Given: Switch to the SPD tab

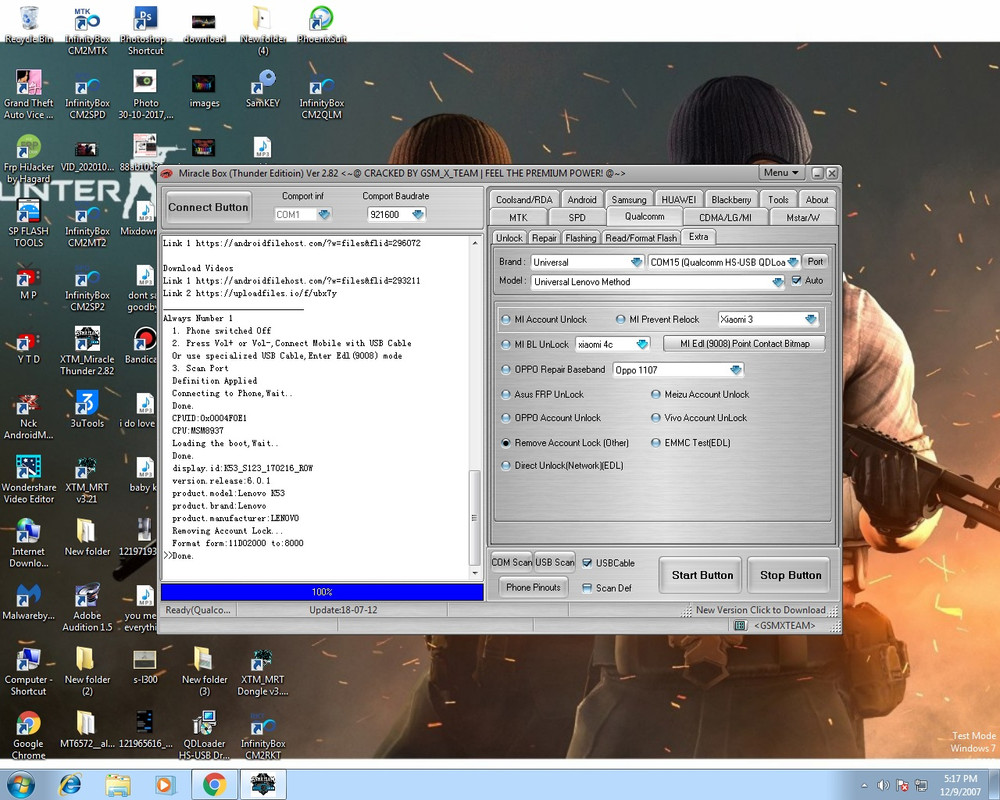Looking at the screenshot, I should click(x=577, y=218).
